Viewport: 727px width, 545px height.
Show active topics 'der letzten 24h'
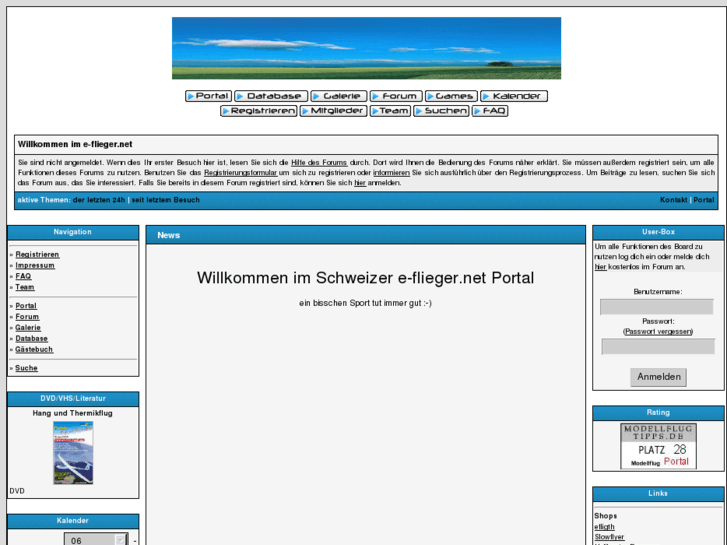pyautogui.click(x=99, y=200)
